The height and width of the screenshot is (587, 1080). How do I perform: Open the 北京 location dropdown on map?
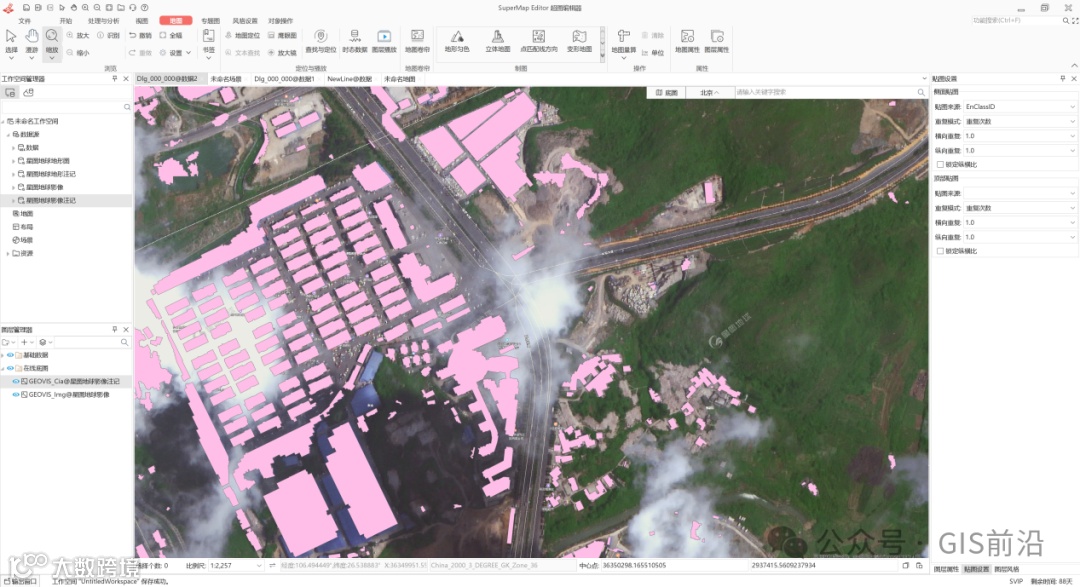click(x=710, y=92)
